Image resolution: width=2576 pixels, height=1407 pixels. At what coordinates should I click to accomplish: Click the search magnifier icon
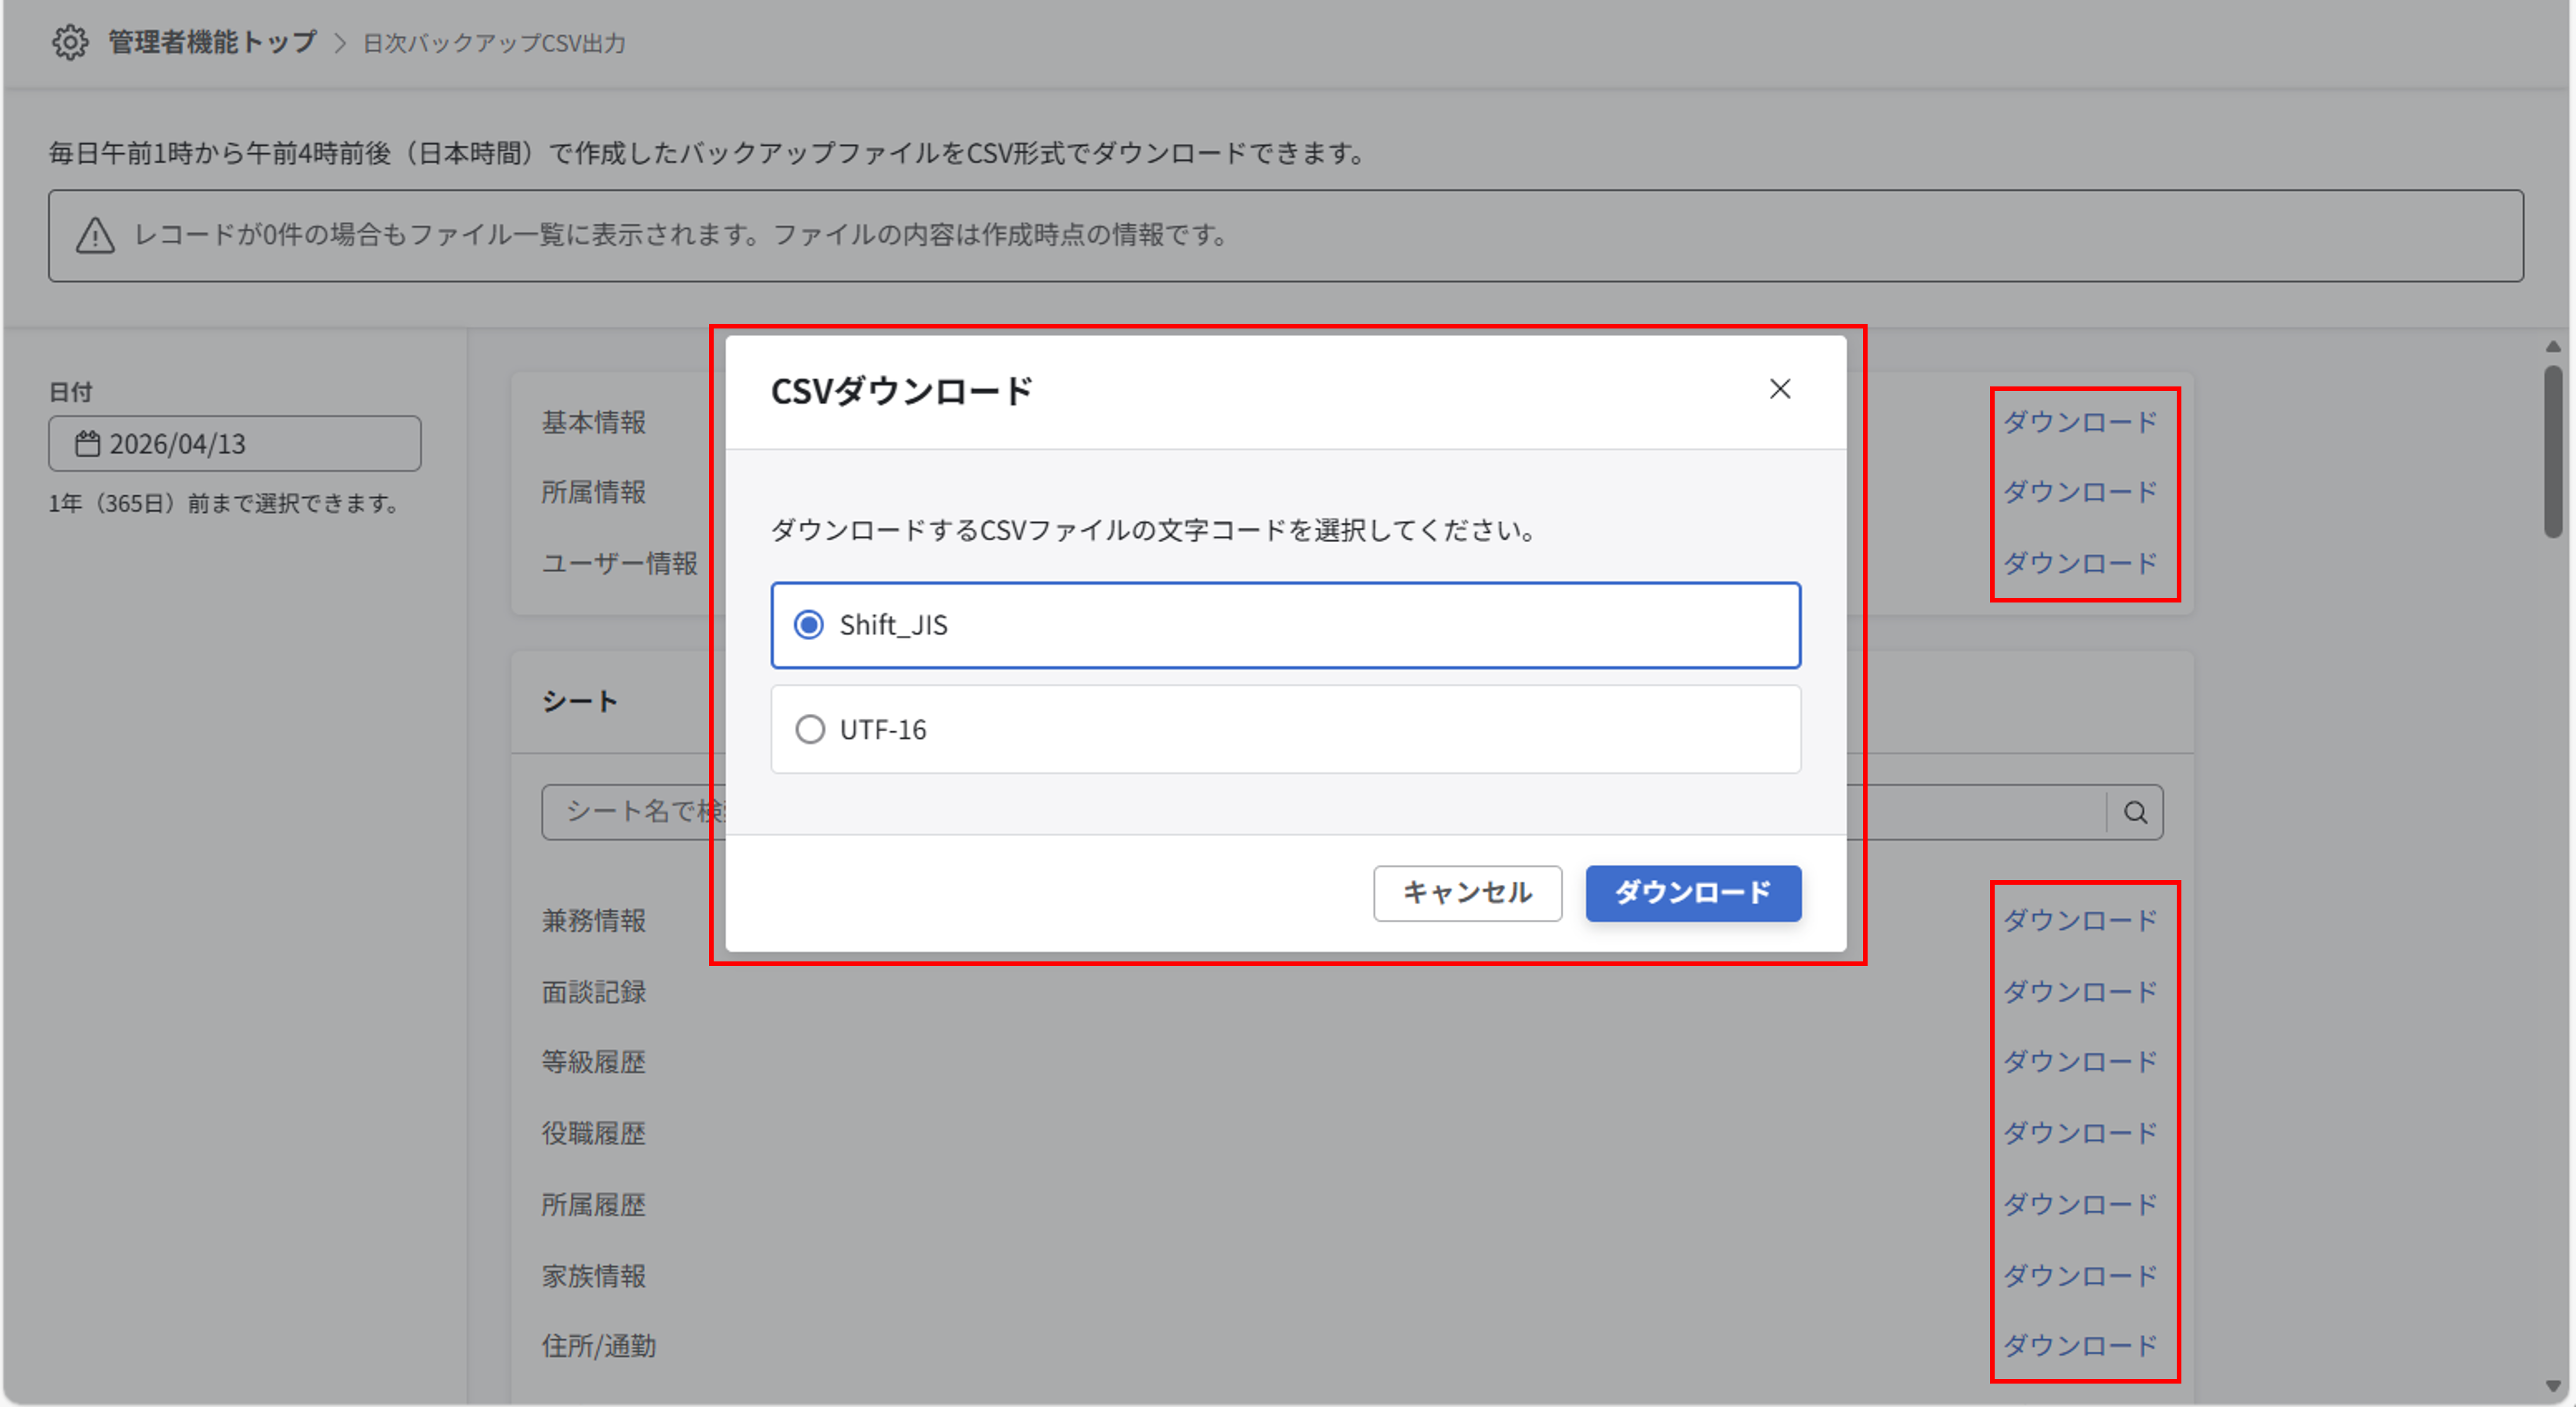click(x=2136, y=812)
